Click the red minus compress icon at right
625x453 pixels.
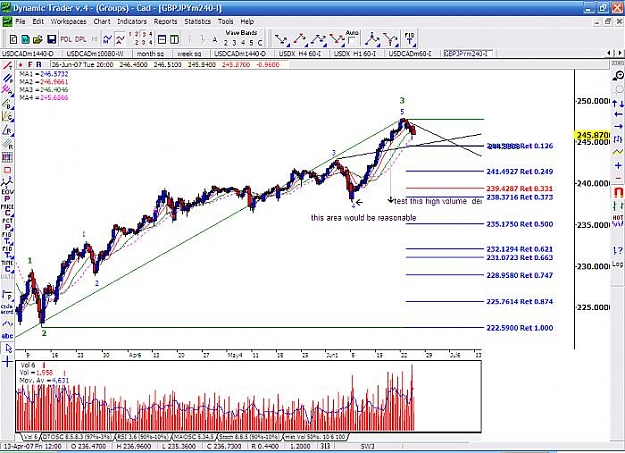click(618, 178)
